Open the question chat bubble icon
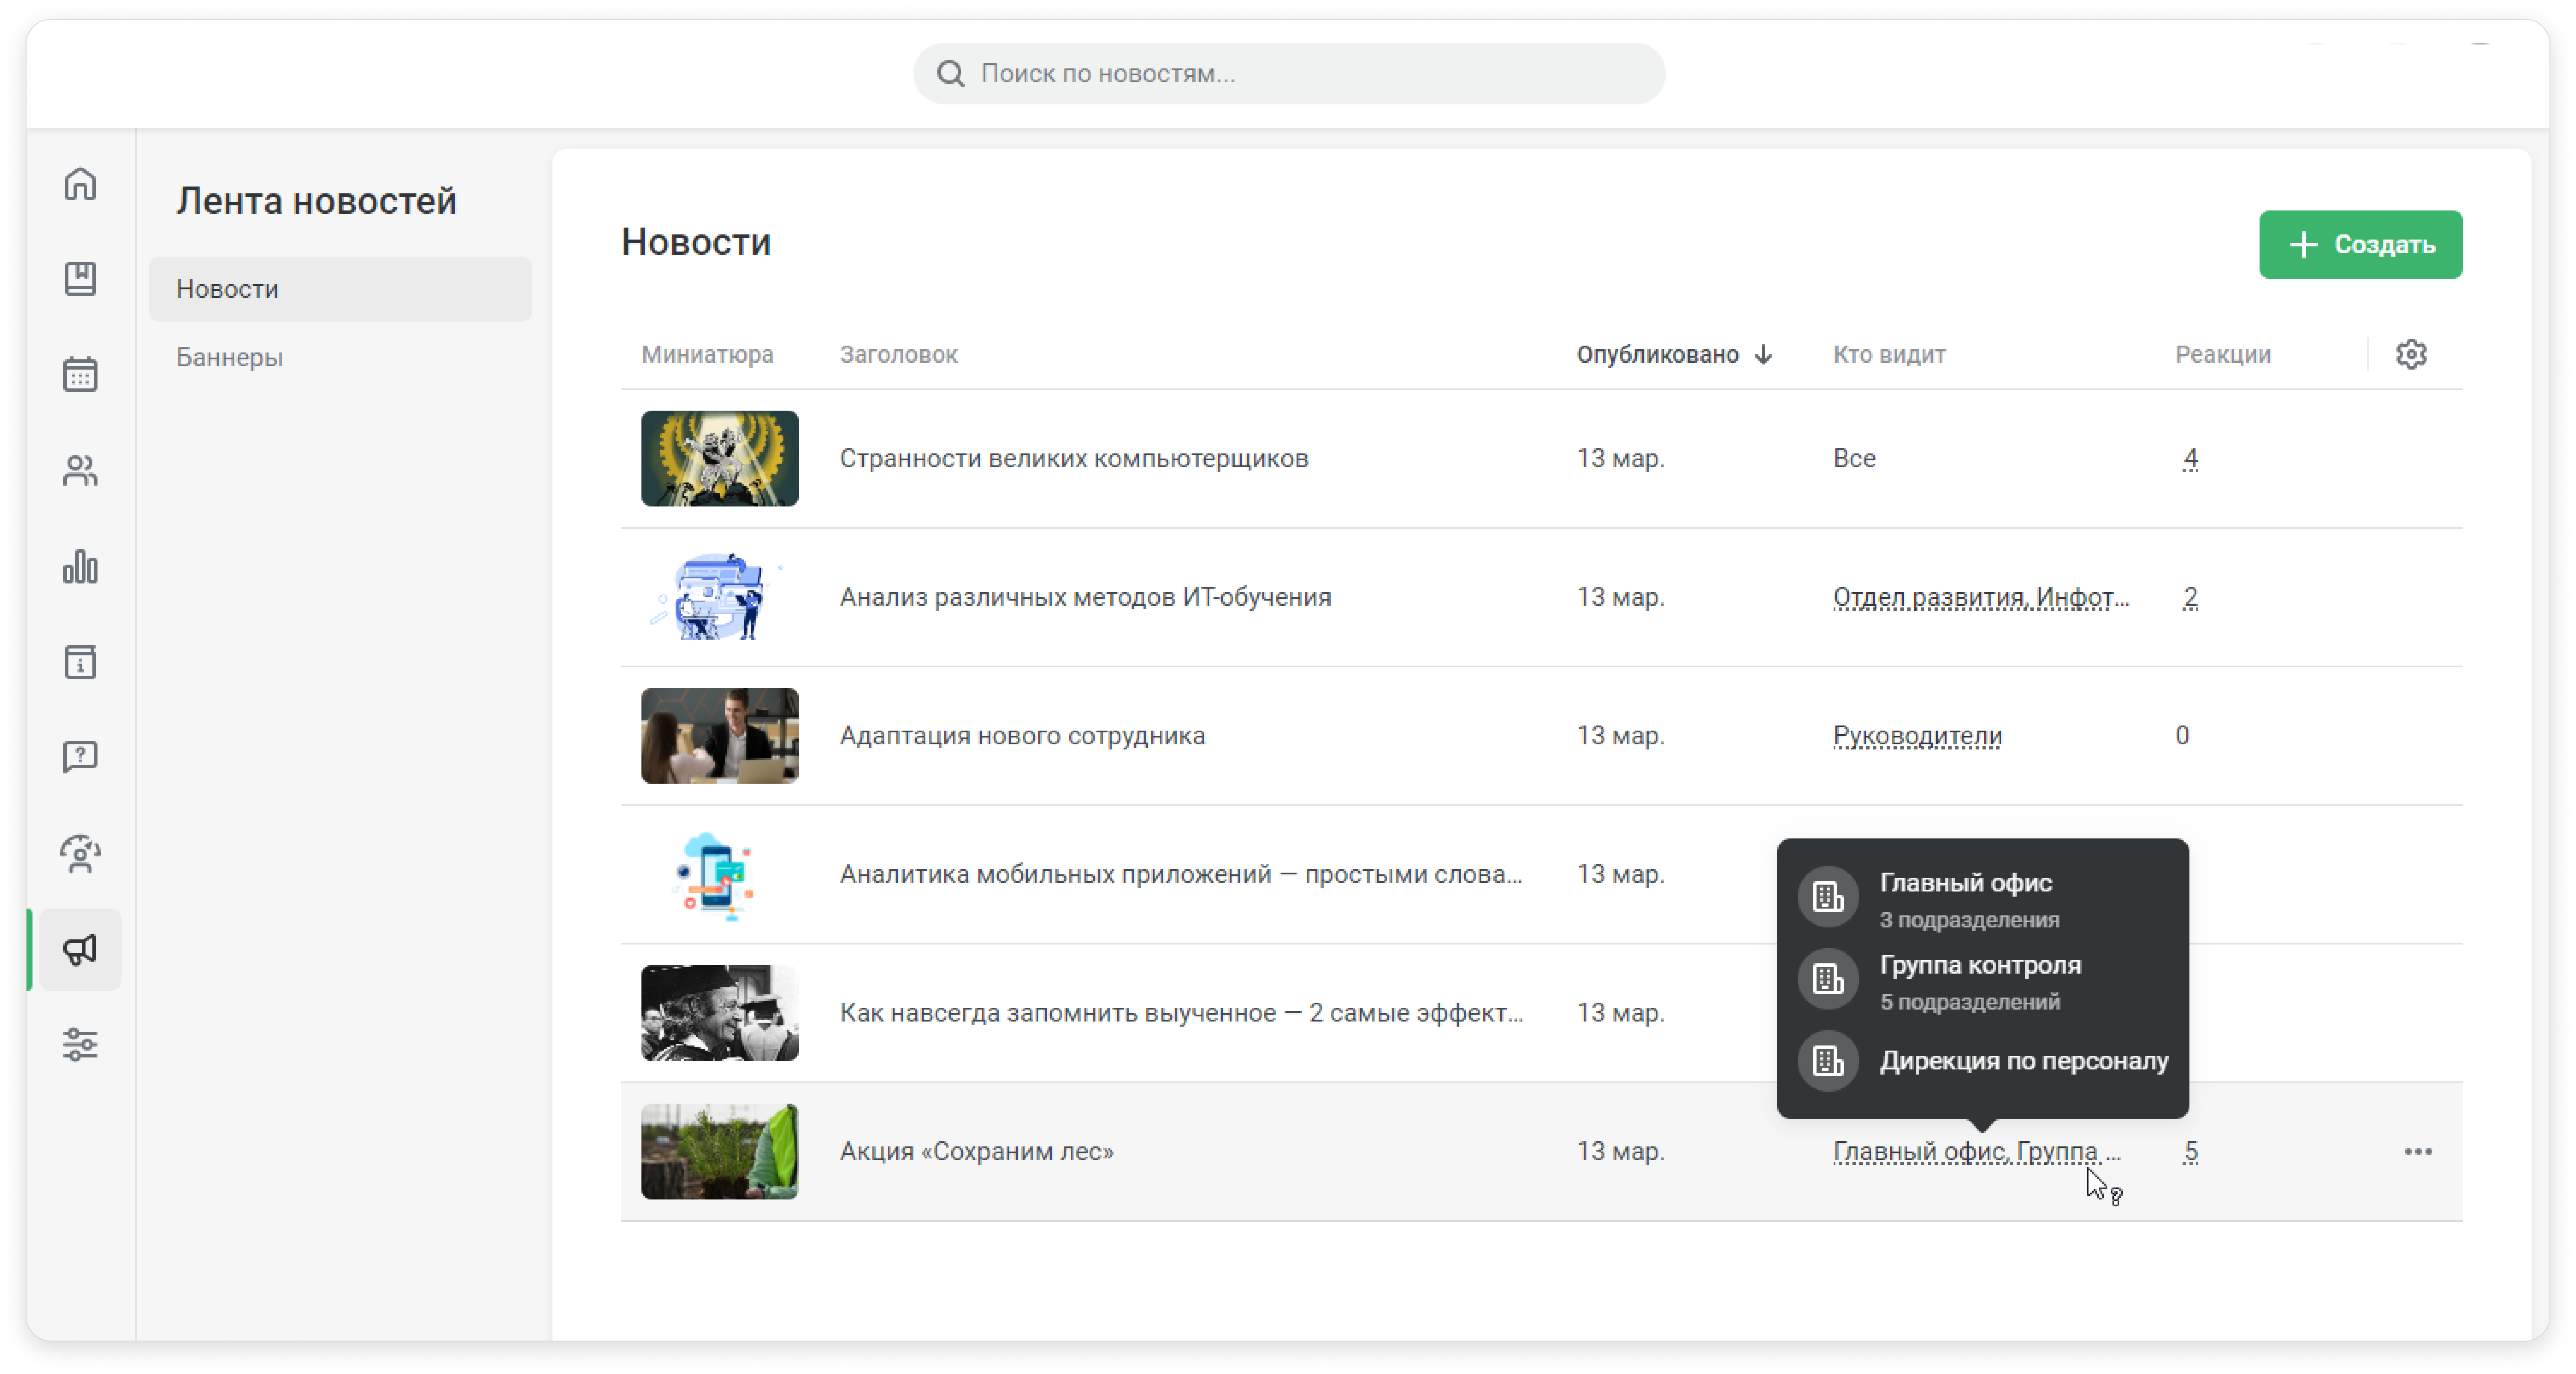Image resolution: width=2576 pixels, height=1374 pixels. tap(80, 757)
